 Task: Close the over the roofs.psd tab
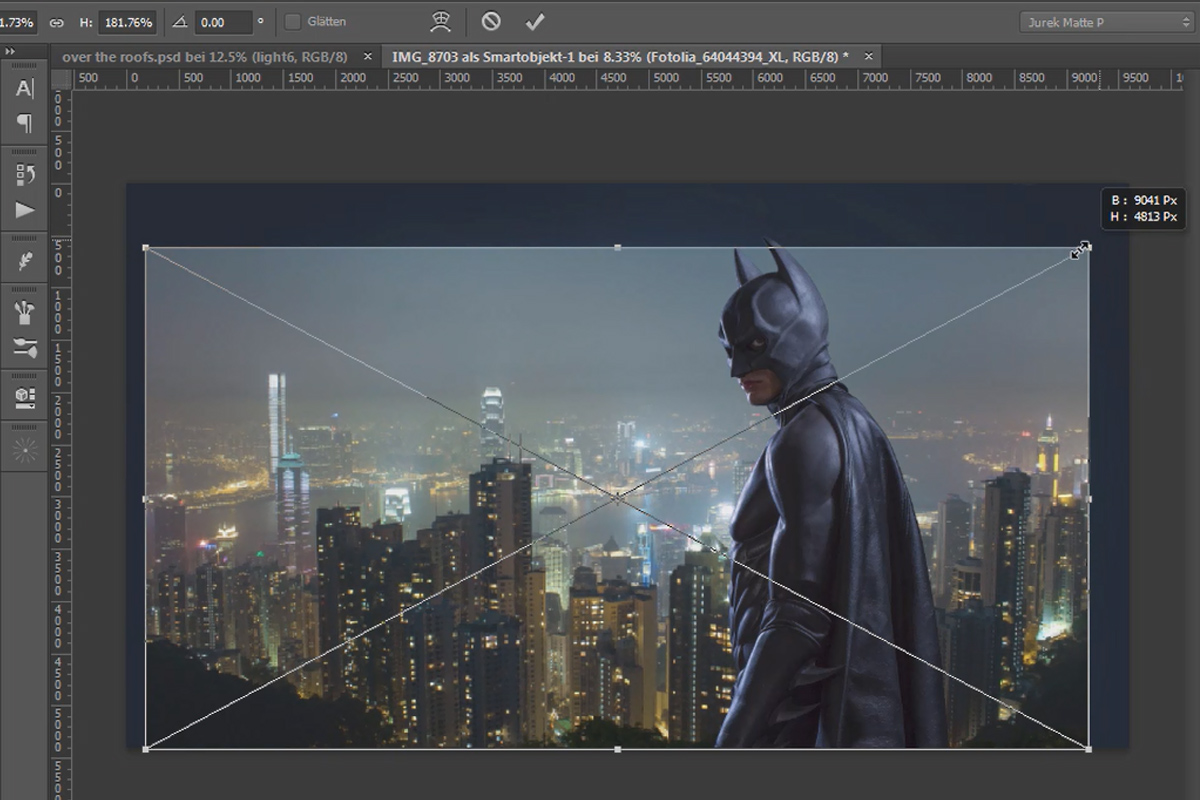(x=368, y=57)
